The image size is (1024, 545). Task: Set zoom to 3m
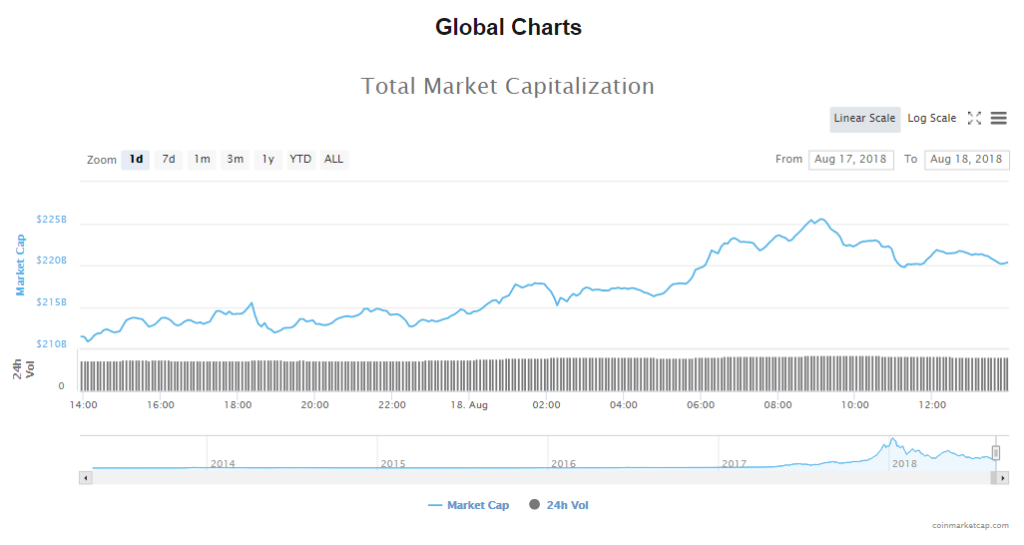click(x=235, y=159)
